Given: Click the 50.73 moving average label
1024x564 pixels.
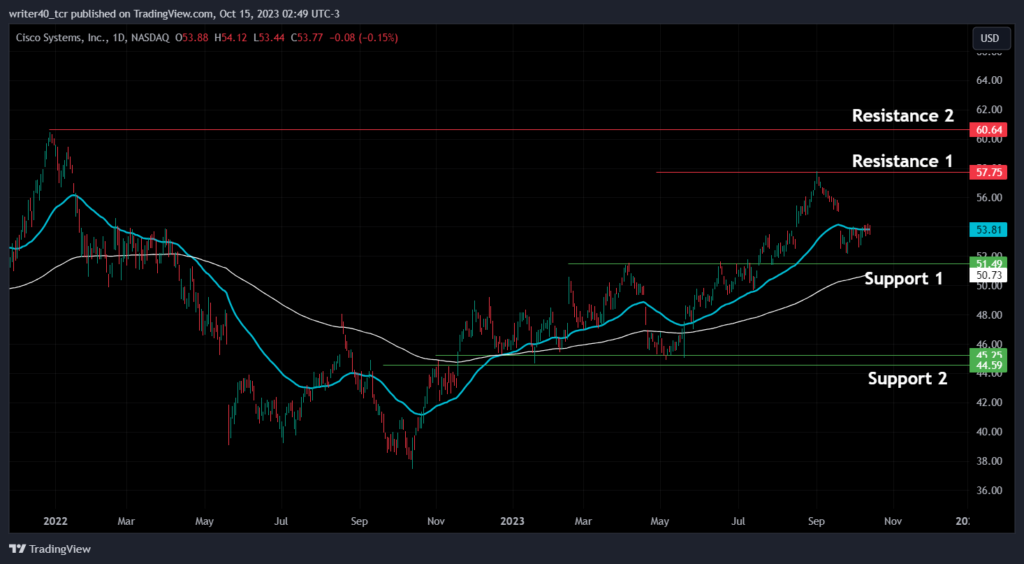Looking at the screenshot, I should pyautogui.click(x=988, y=275).
